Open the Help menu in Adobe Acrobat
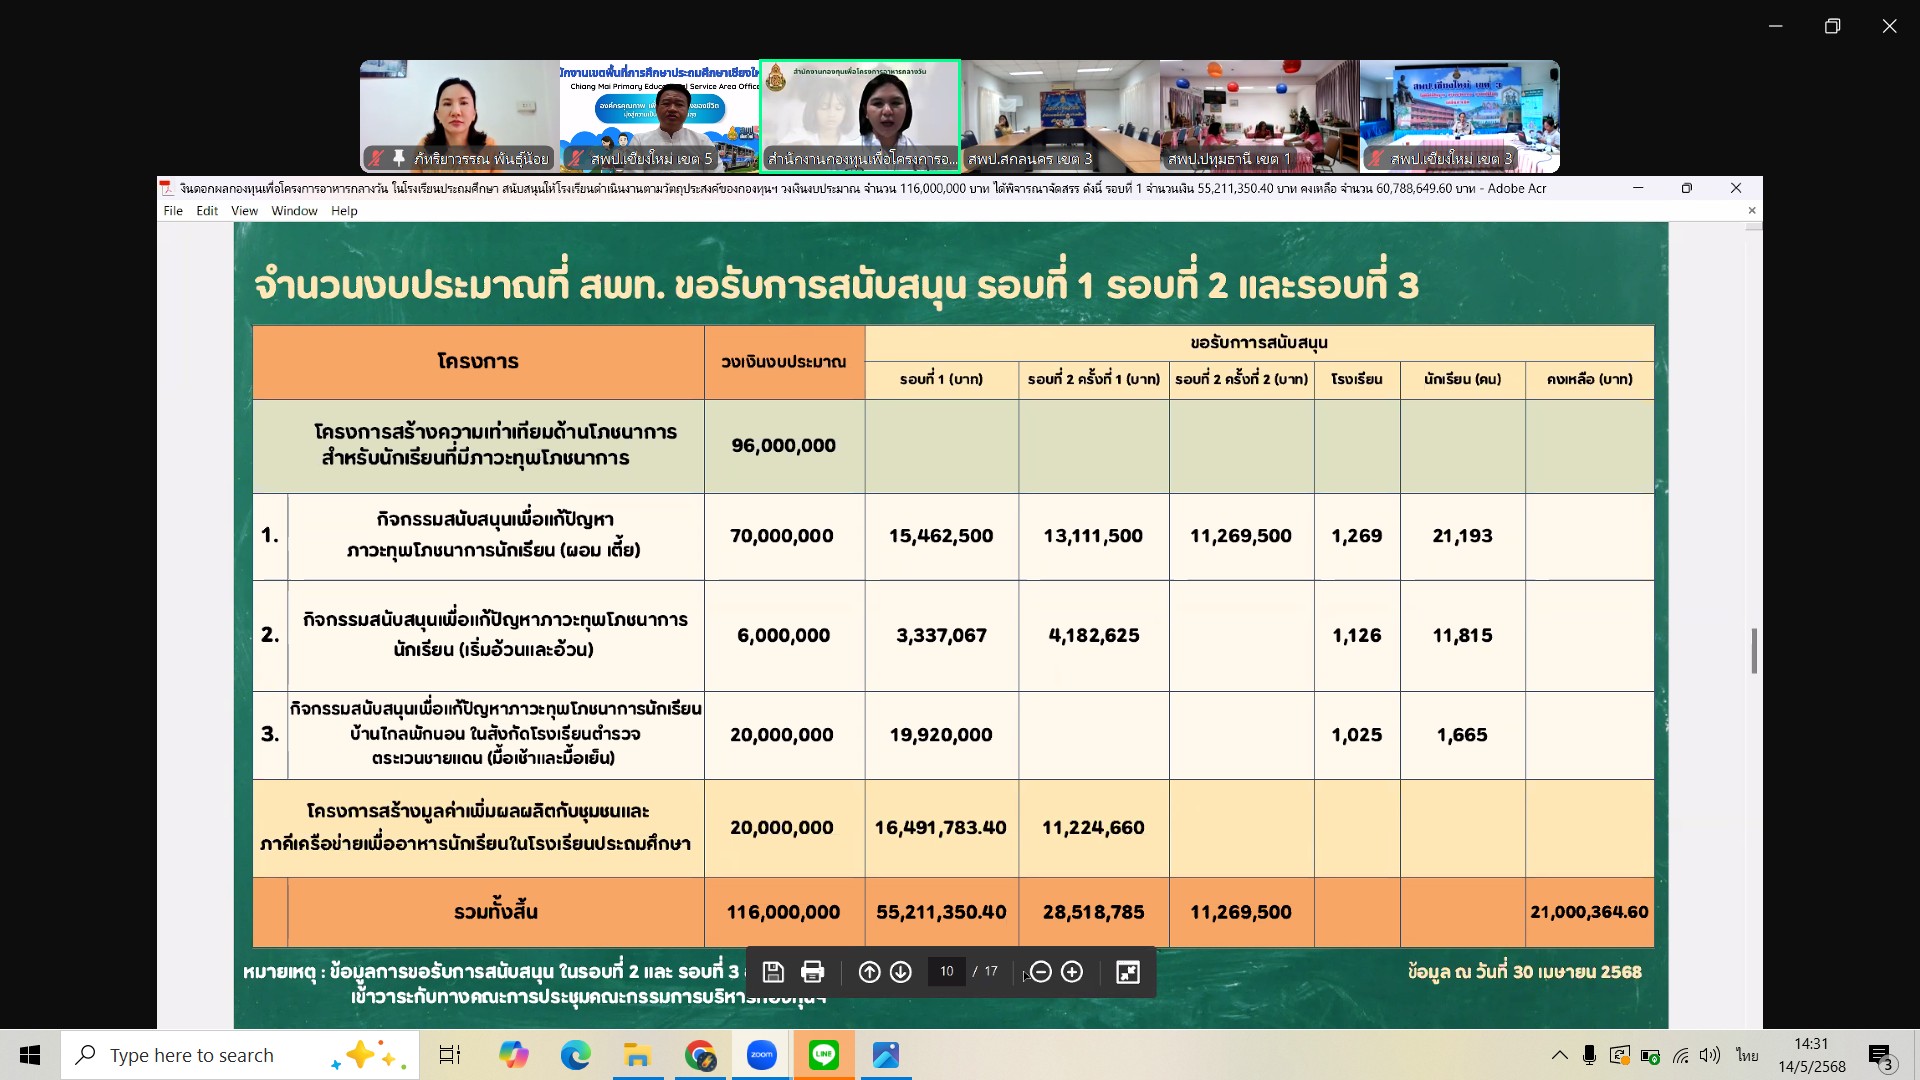Screen dimensions: 1920x1080 344,211
